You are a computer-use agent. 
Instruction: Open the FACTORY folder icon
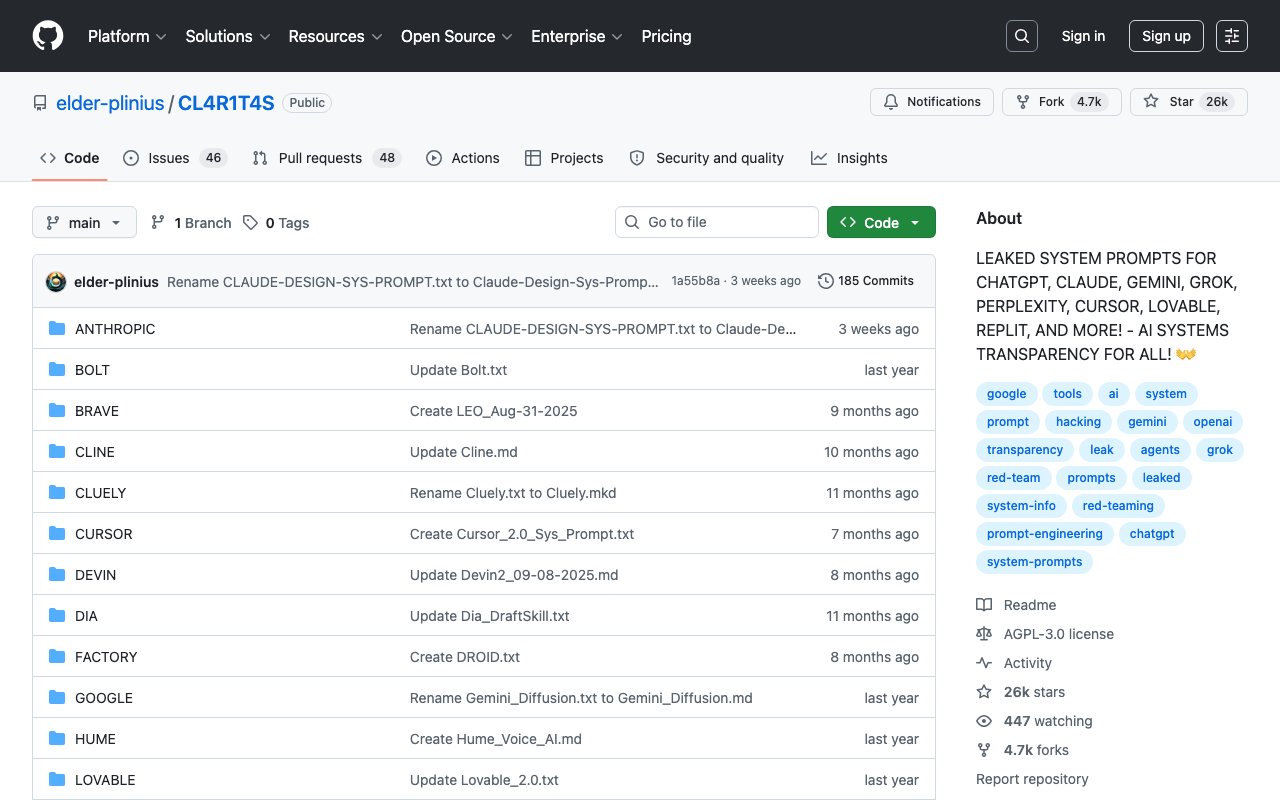tap(57, 657)
